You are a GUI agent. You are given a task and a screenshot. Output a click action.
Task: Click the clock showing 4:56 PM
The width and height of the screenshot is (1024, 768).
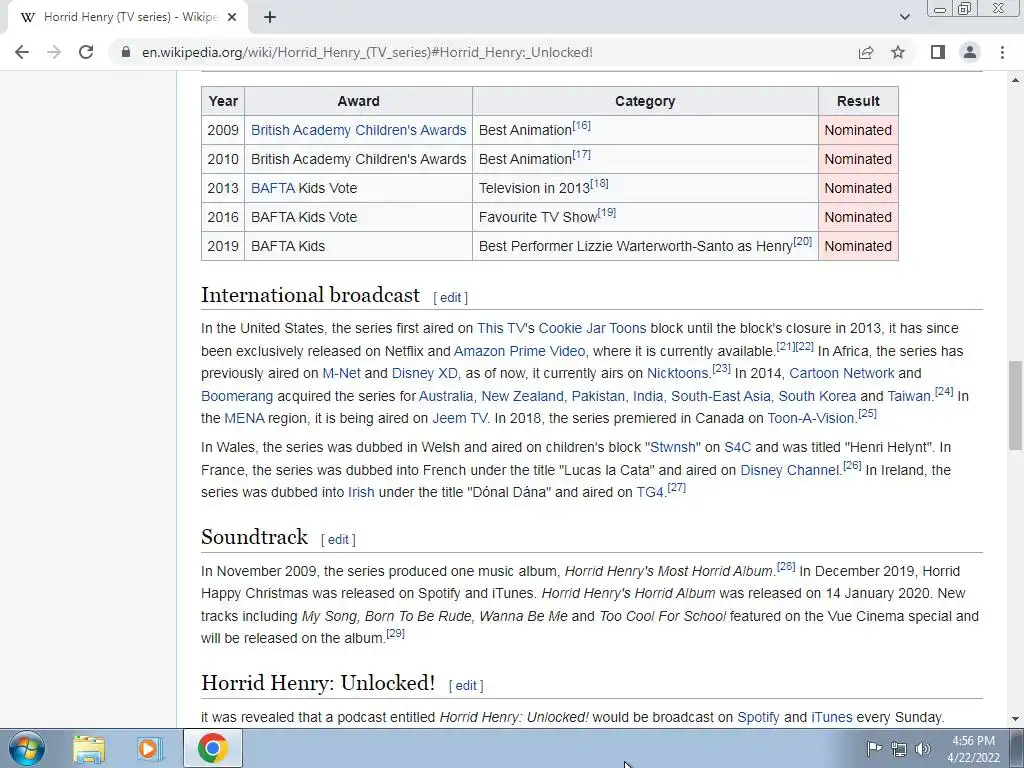tap(973, 741)
